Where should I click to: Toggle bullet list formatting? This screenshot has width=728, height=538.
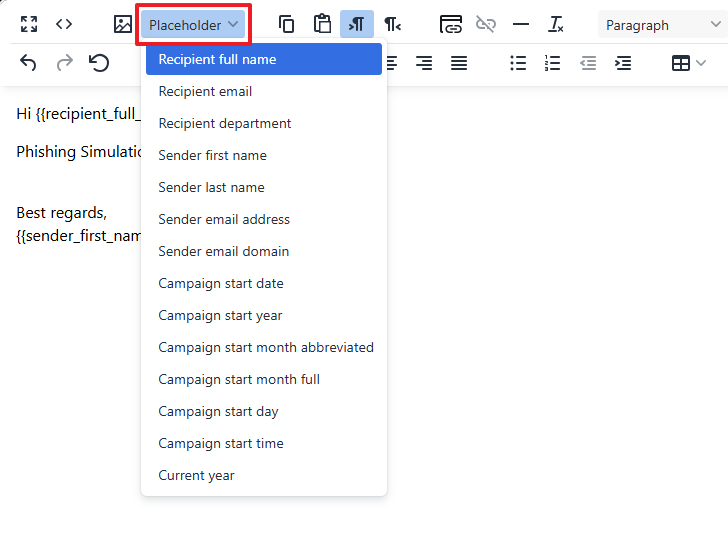click(518, 63)
